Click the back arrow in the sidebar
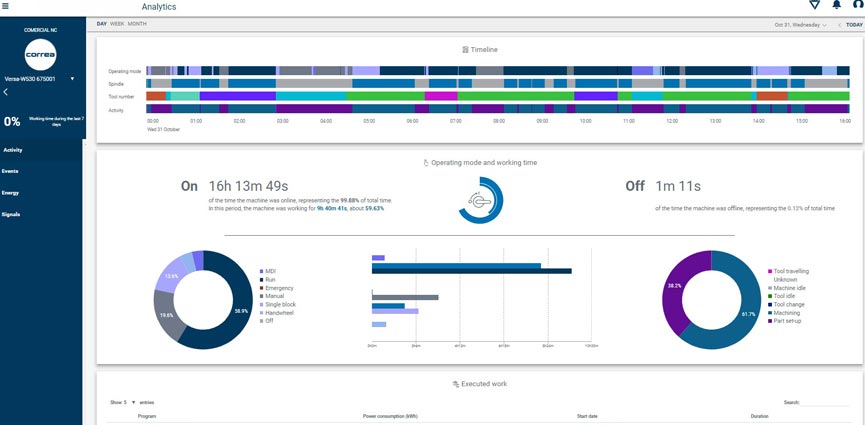Viewport: 865px width, 425px height. (6, 92)
